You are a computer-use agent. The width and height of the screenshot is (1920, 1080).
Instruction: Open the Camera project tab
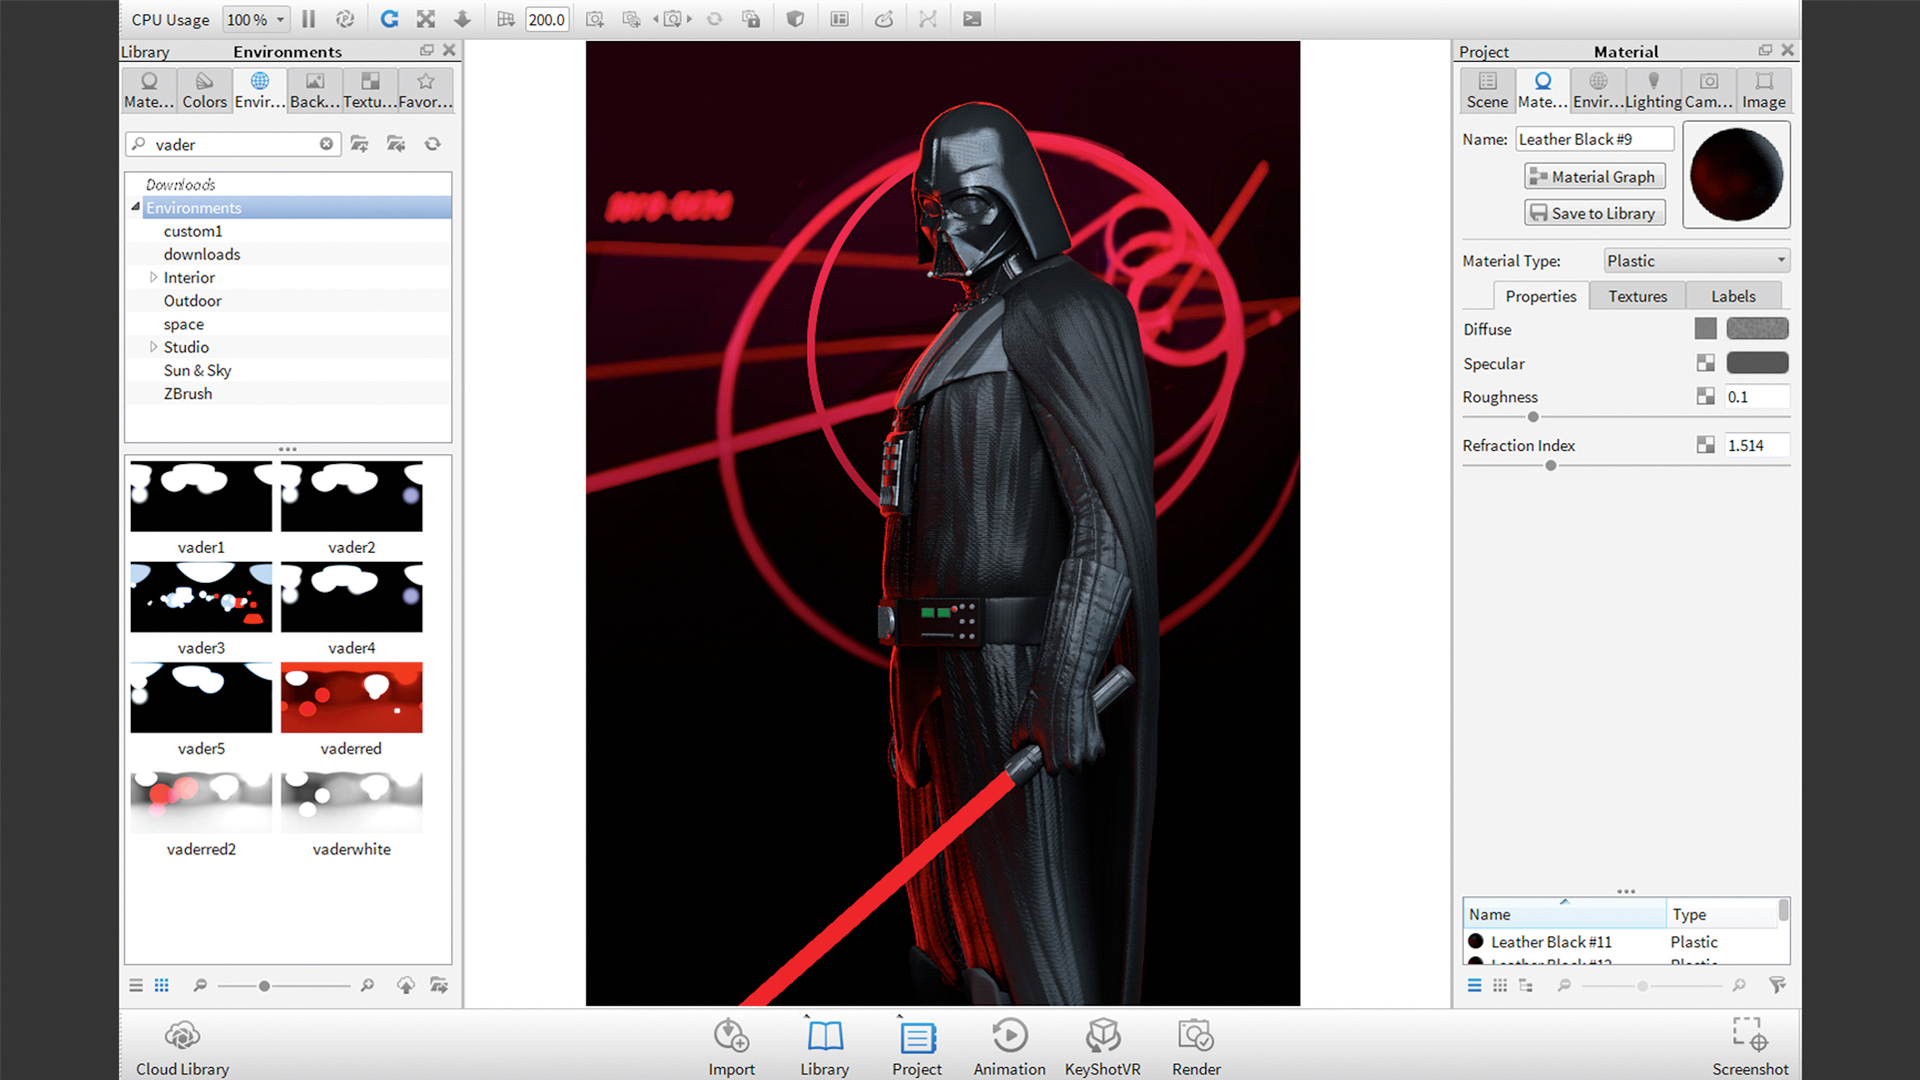(1709, 90)
